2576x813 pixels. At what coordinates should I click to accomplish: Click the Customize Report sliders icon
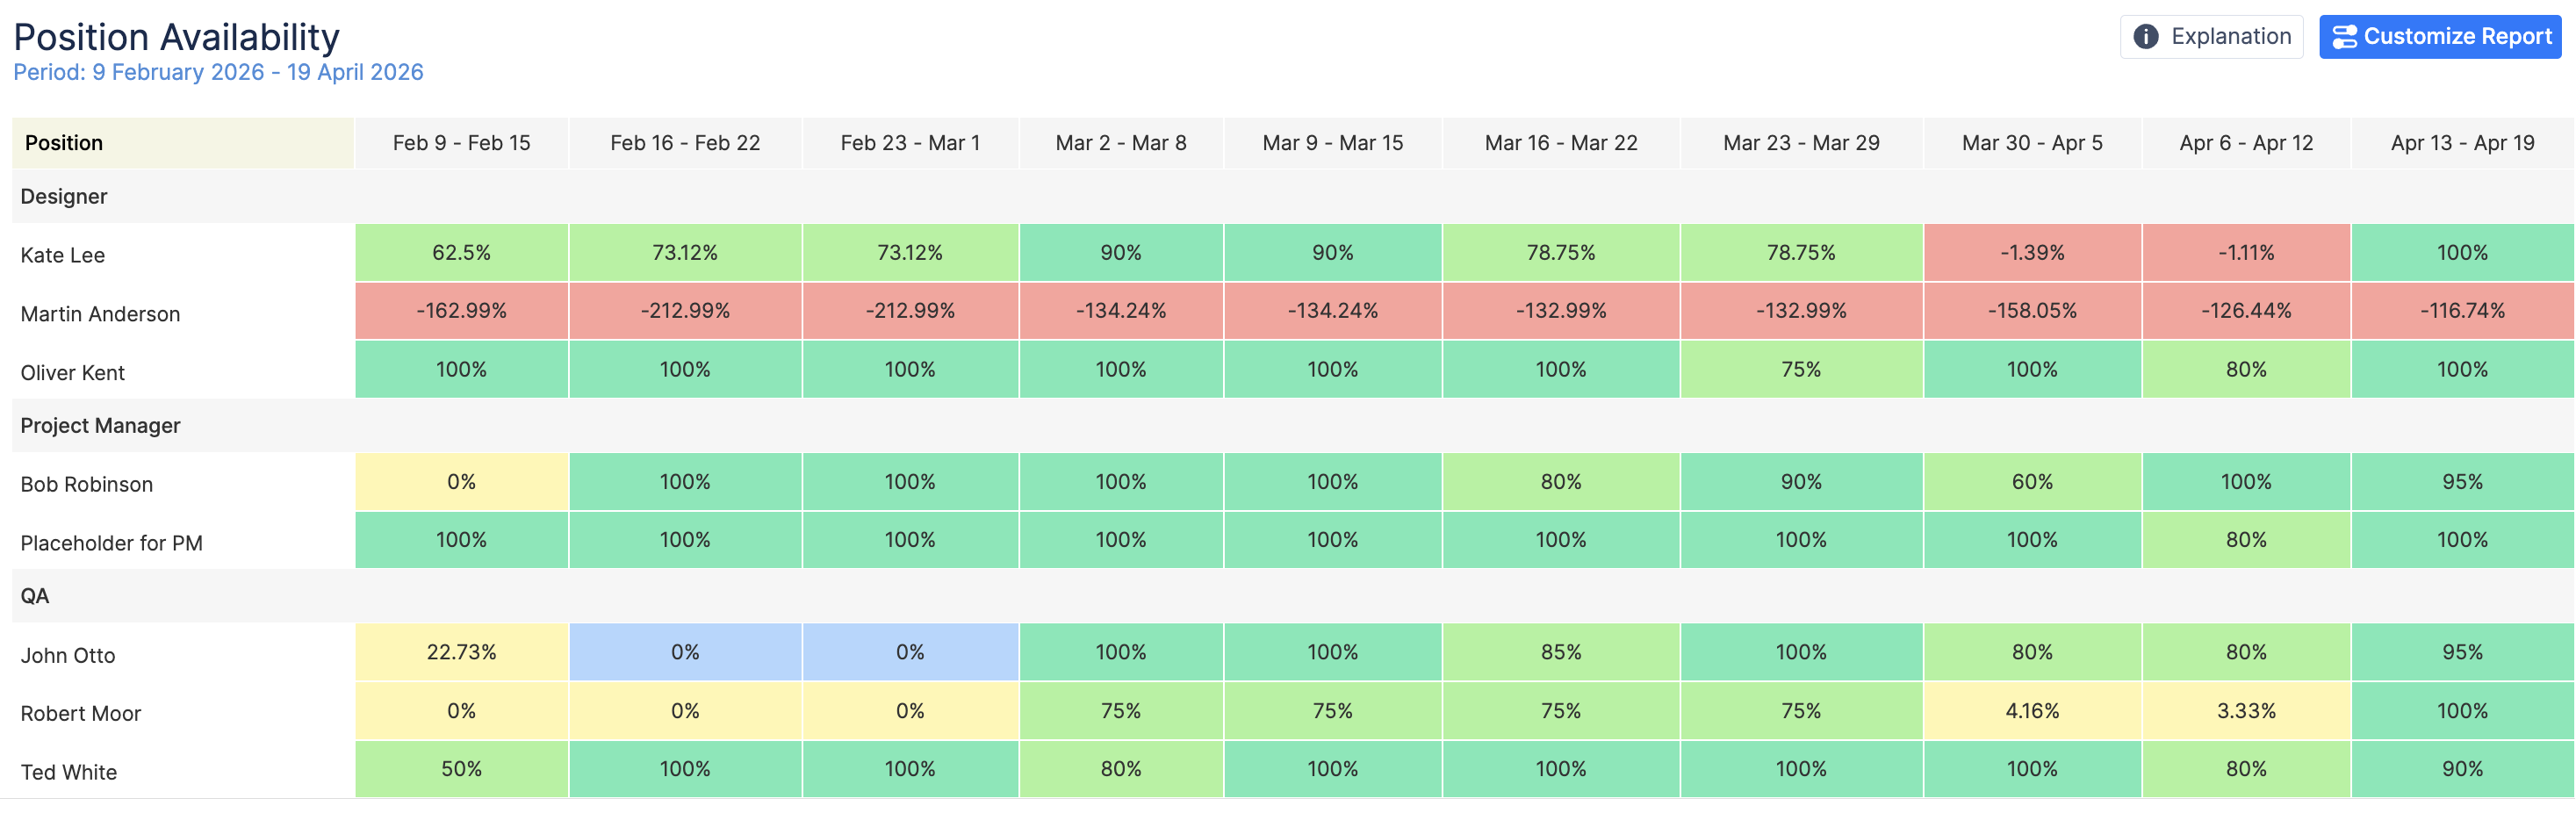(2343, 37)
